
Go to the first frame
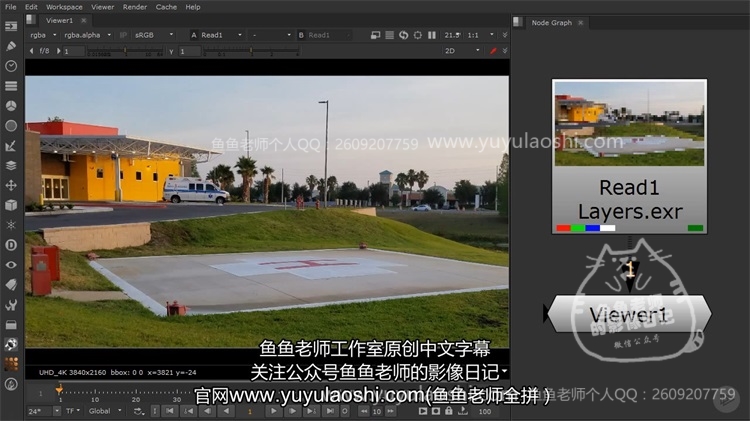tap(169, 411)
